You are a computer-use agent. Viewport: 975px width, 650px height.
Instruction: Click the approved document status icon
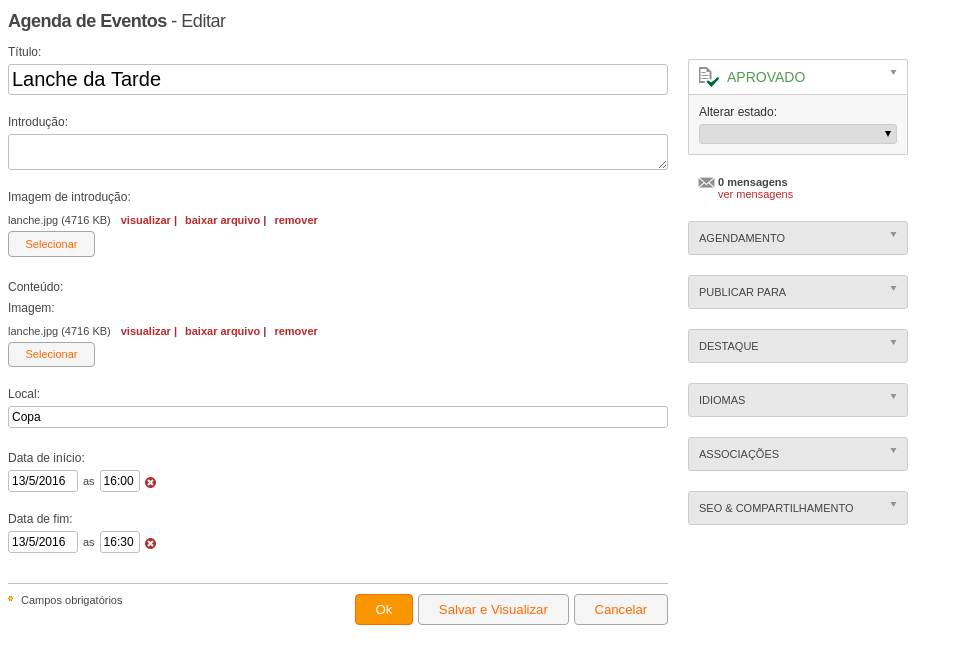click(x=709, y=77)
